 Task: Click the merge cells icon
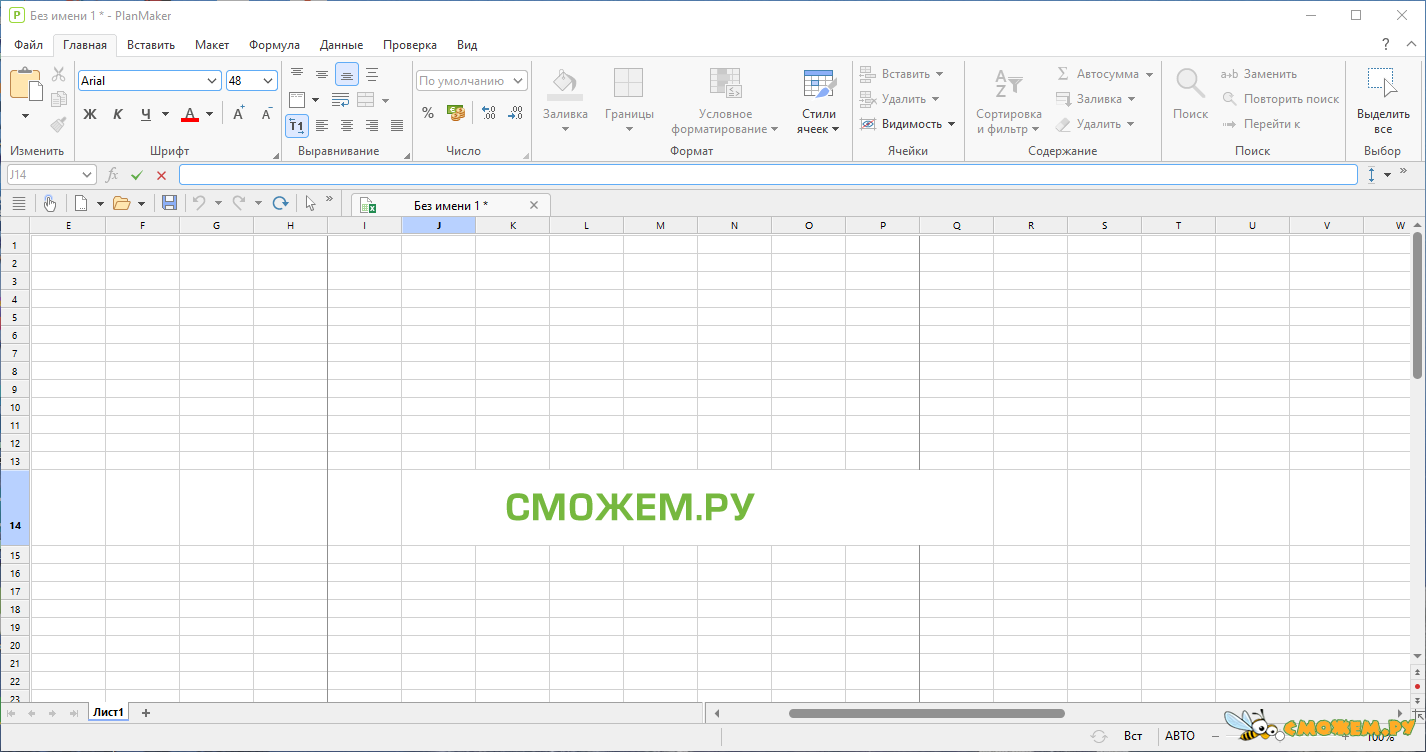tap(365, 100)
